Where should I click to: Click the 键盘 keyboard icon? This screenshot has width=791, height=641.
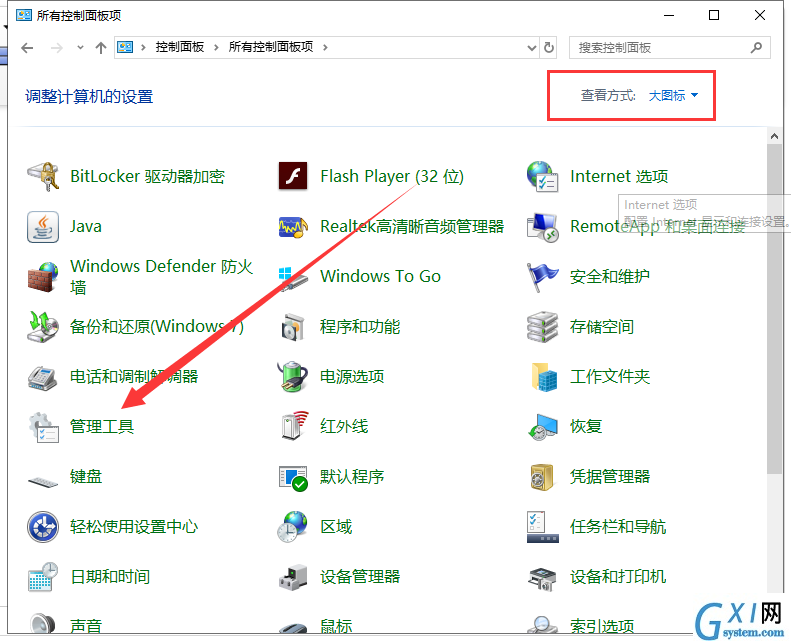[x=43, y=481]
